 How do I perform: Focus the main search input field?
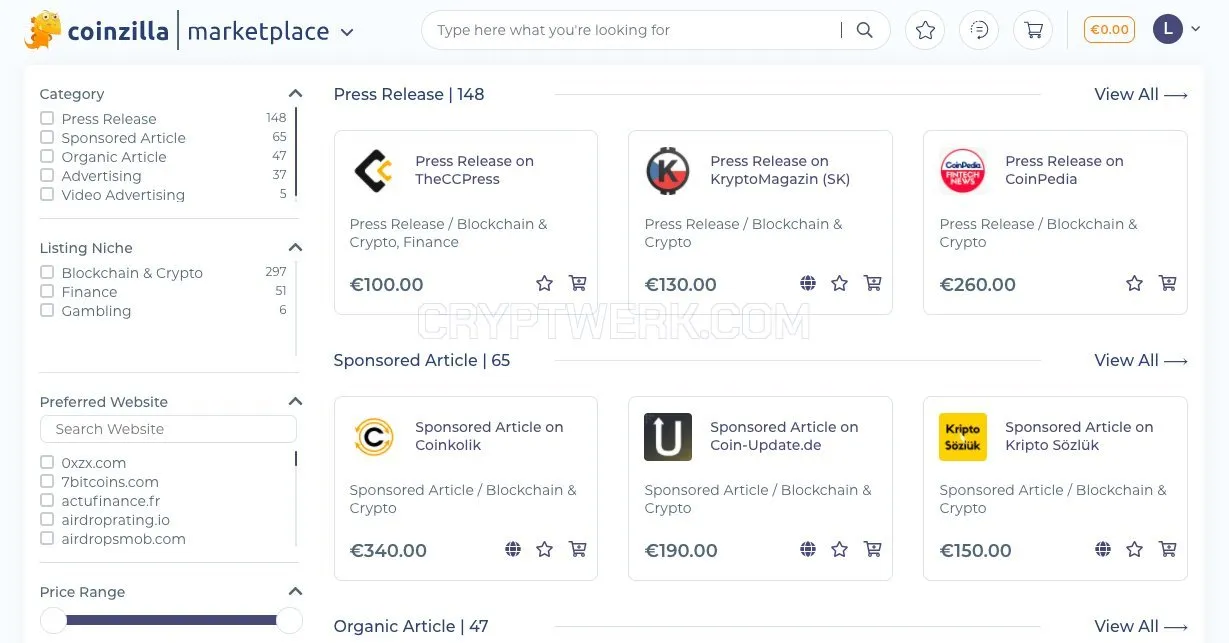(636, 30)
